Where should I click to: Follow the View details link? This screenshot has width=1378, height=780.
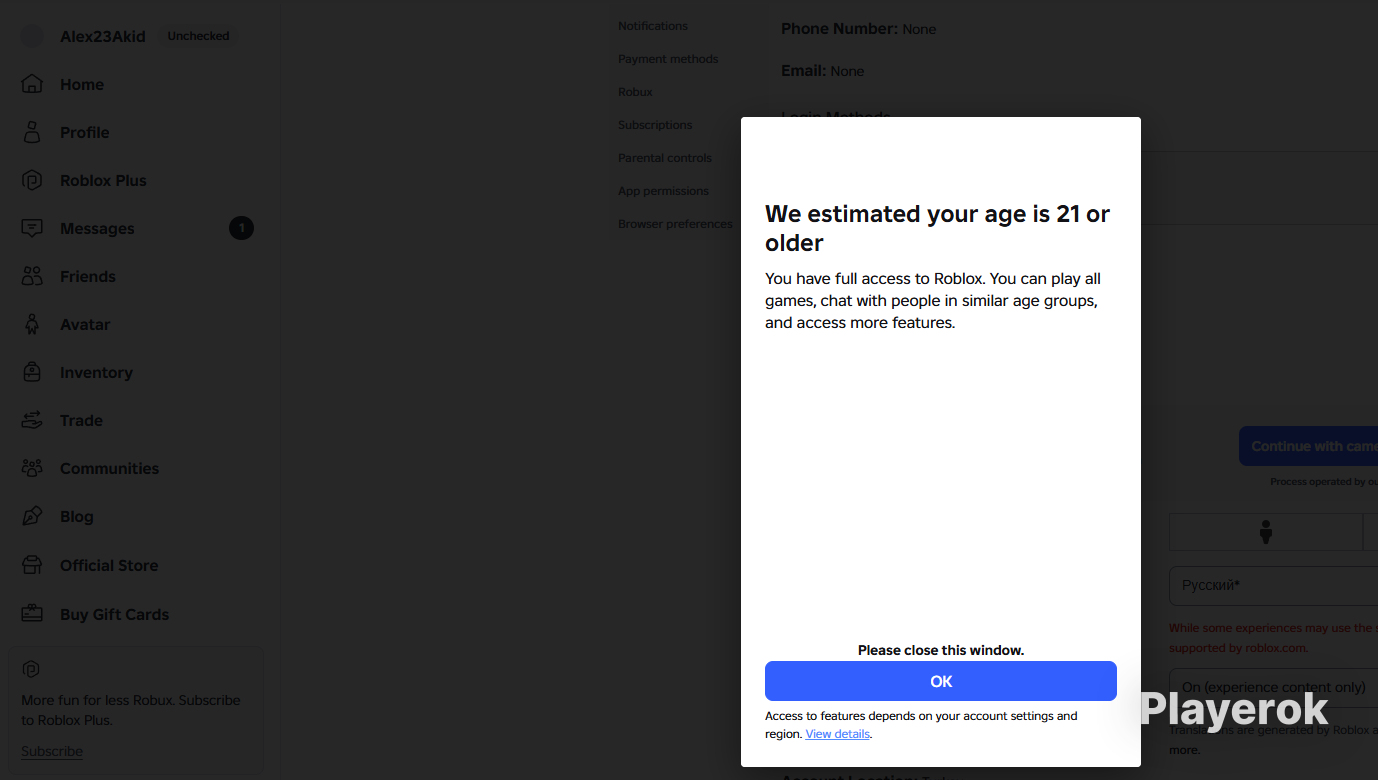click(838, 734)
